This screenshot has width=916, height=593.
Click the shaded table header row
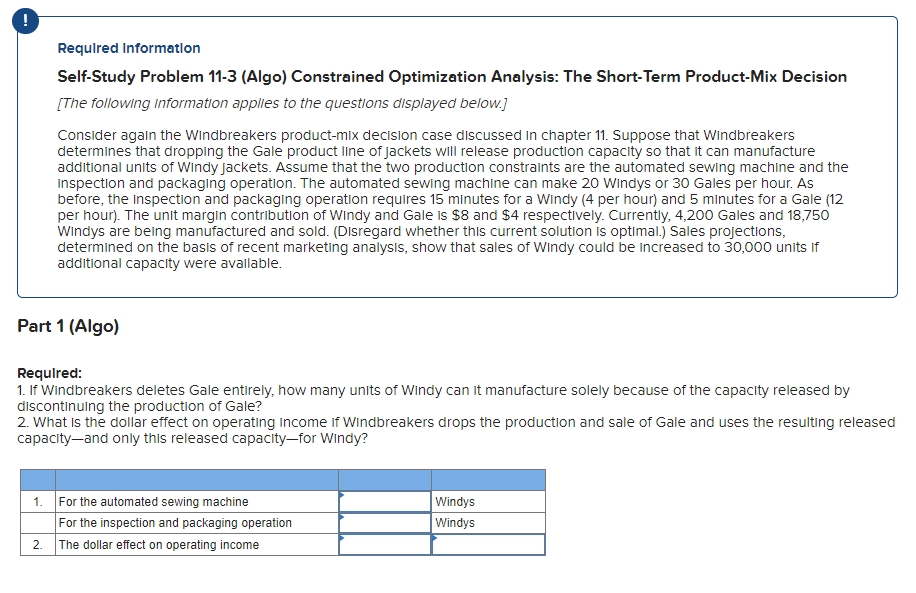[280, 479]
